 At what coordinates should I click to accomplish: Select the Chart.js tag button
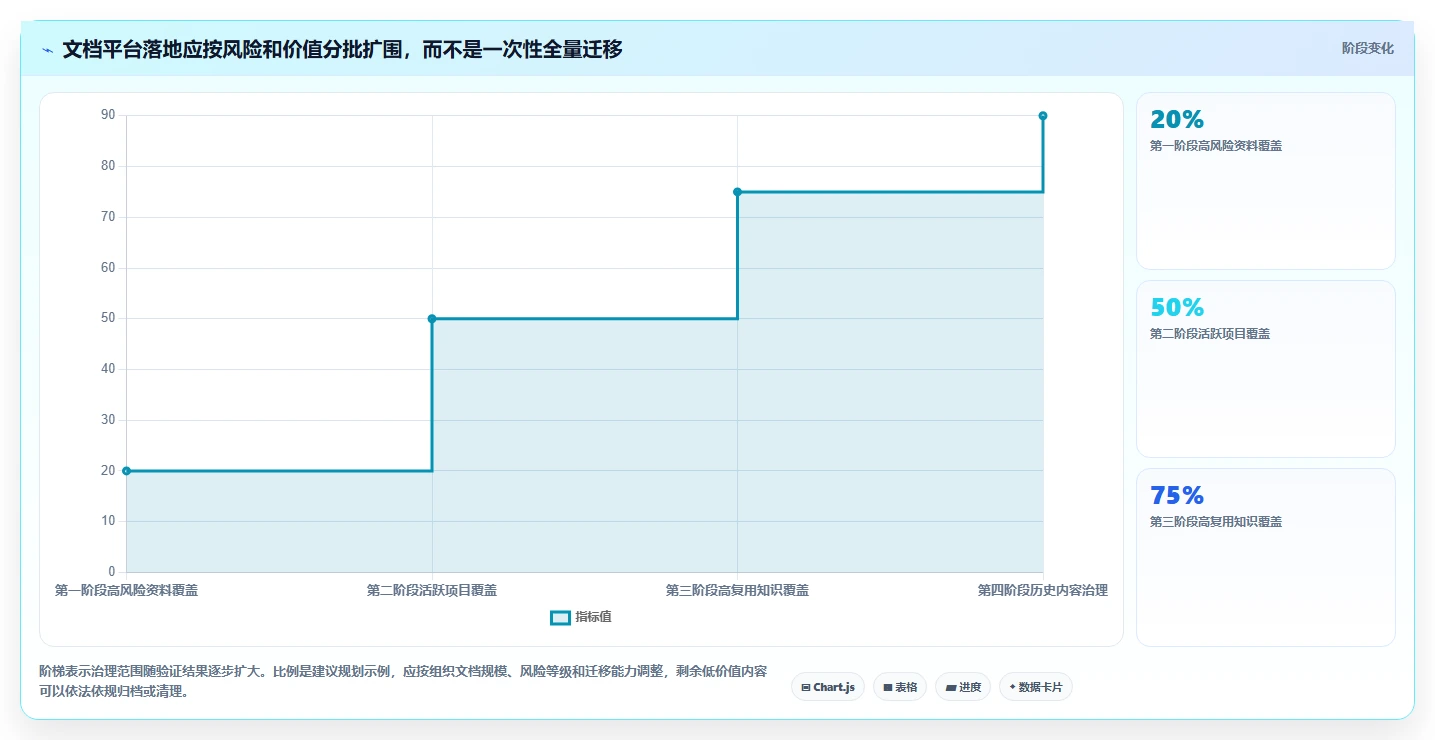point(828,687)
